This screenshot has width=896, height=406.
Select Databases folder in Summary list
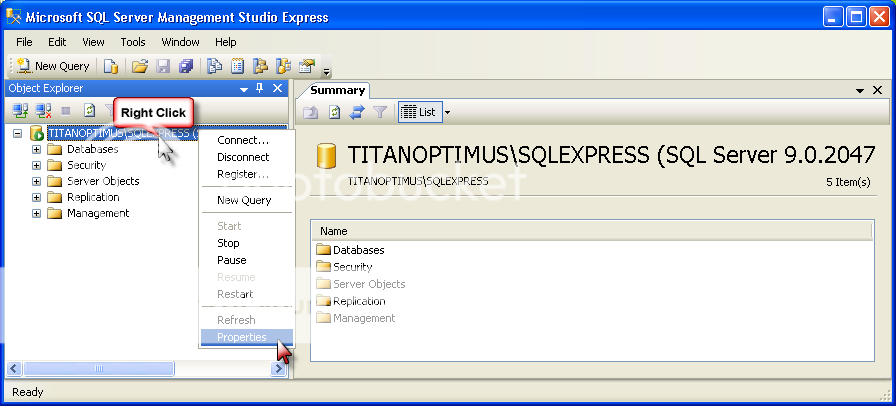351,250
